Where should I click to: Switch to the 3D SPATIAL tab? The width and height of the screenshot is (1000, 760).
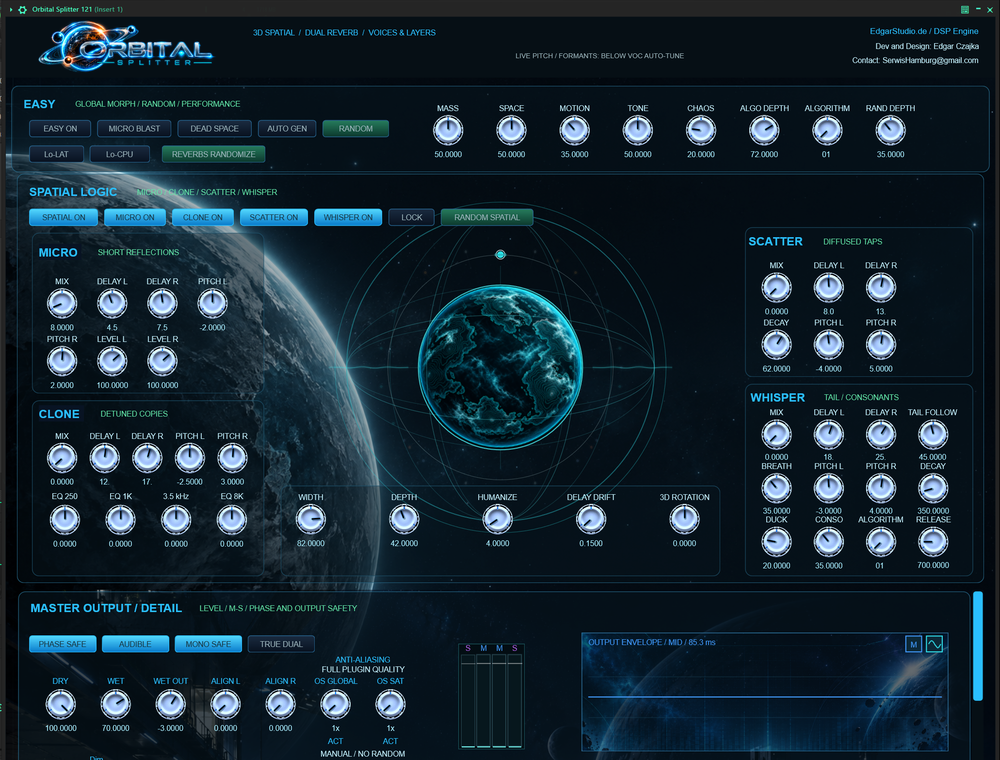[x=274, y=33]
